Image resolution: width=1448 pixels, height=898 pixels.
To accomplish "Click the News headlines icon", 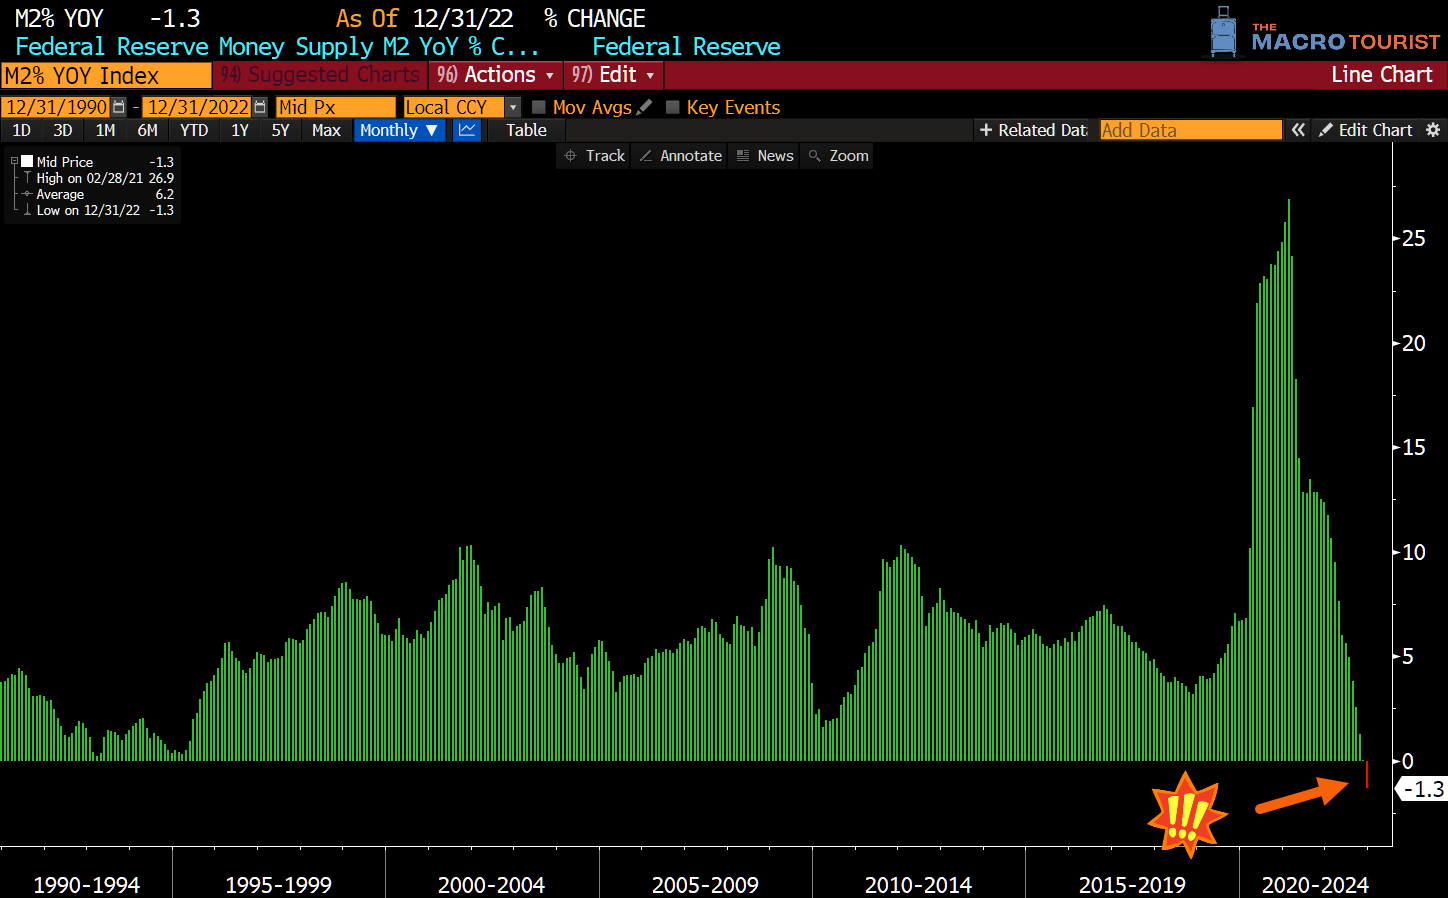I will [764, 155].
